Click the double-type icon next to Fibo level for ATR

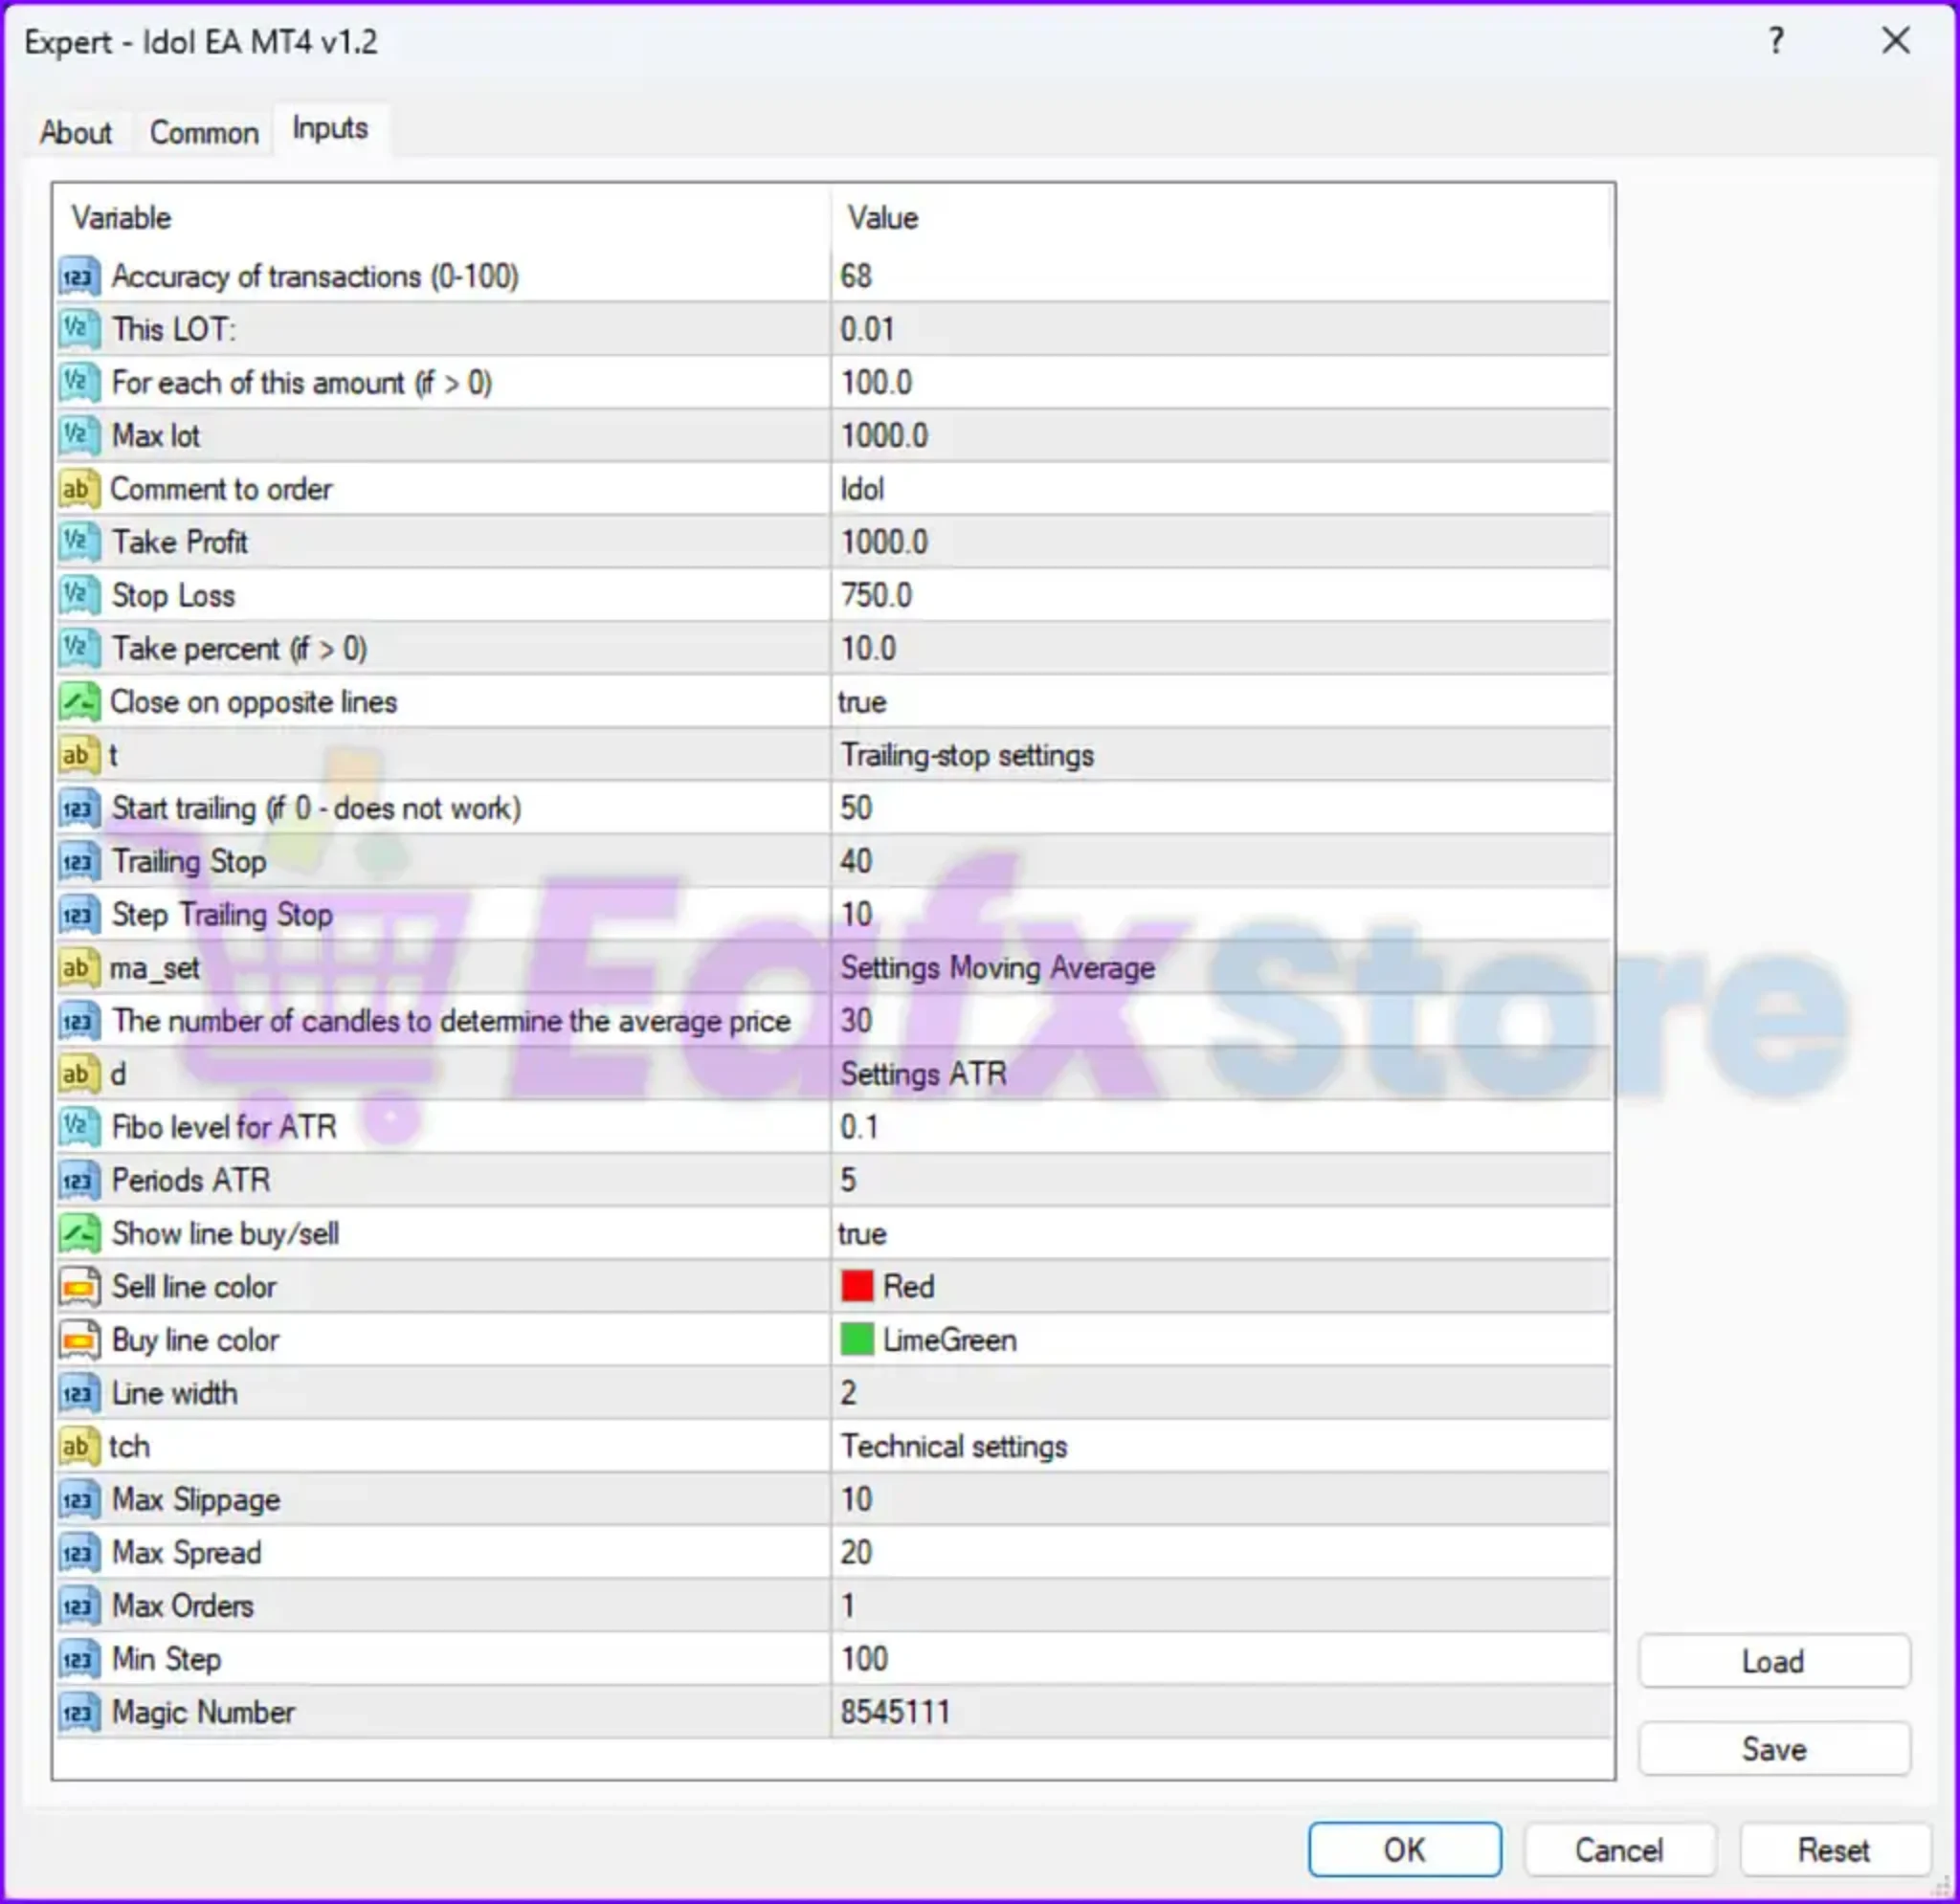pos(79,1127)
